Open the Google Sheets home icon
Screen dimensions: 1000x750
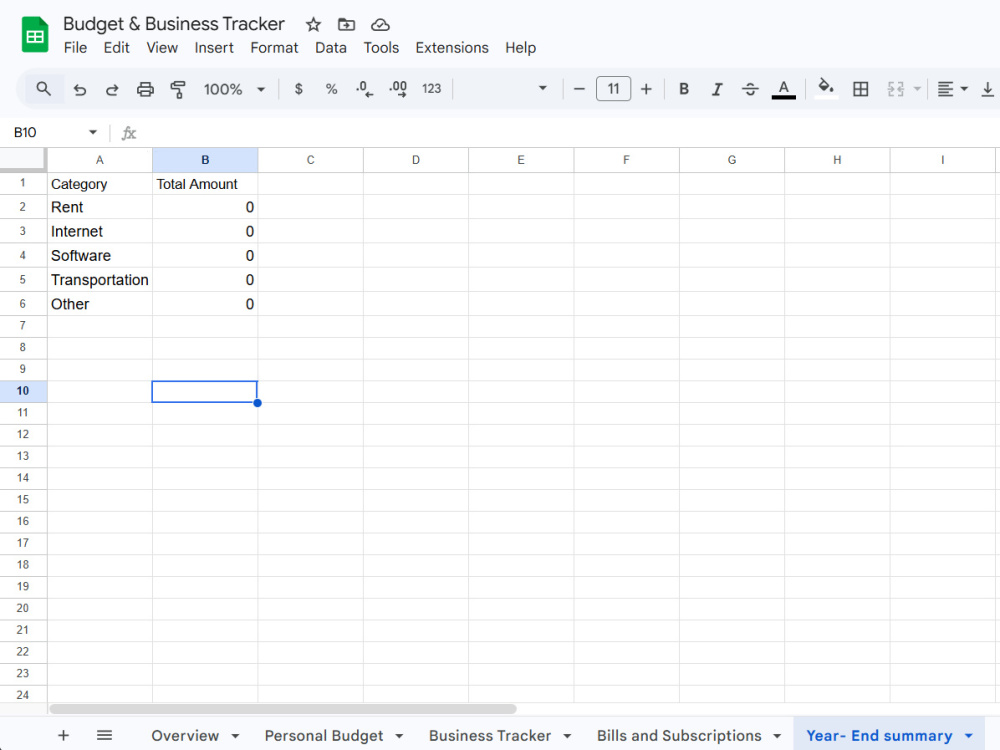(x=35, y=35)
